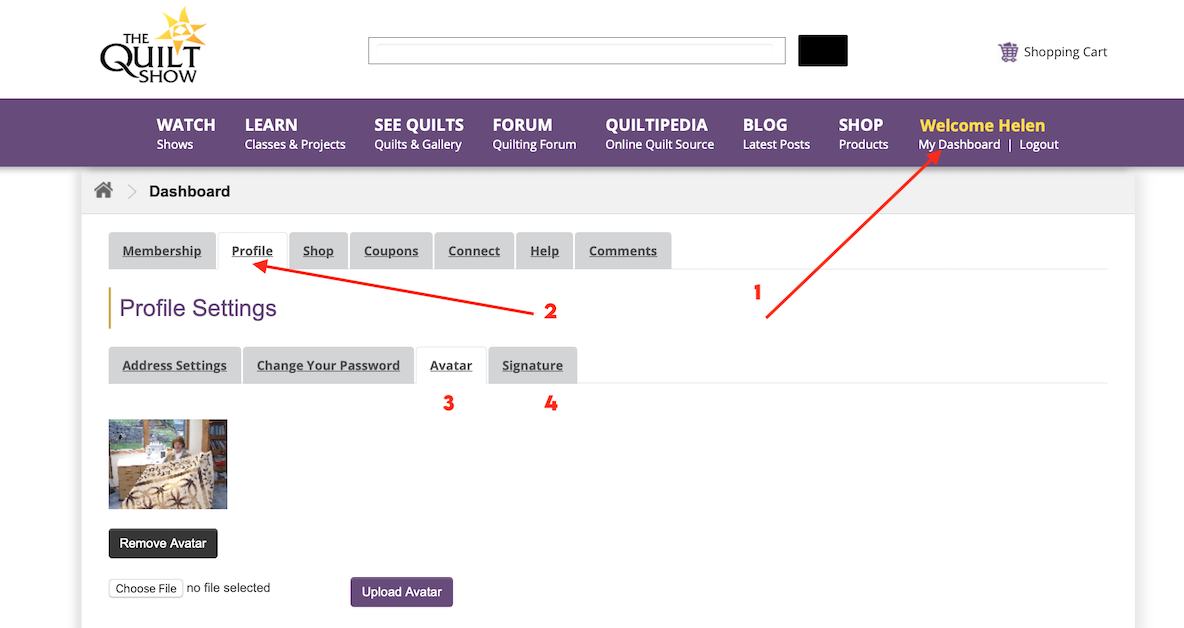Go to SEE QUILTS gallery
Image resolution: width=1184 pixels, height=628 pixels.
[x=418, y=134]
